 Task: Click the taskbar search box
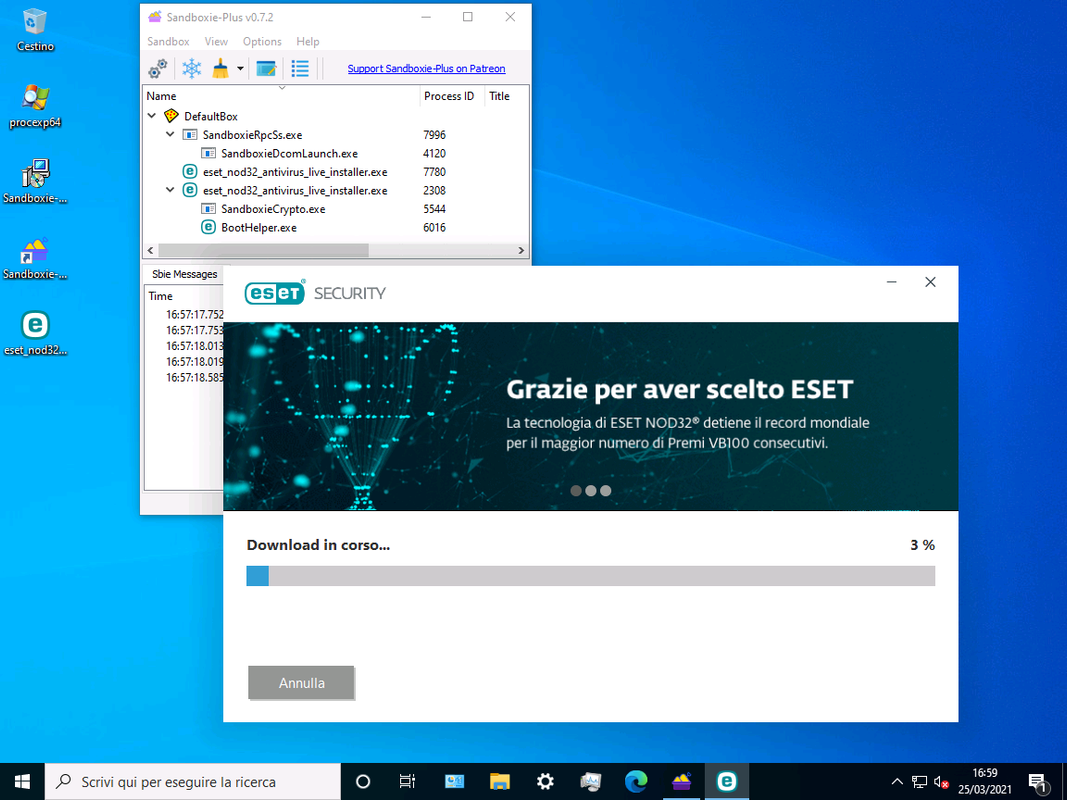coord(193,782)
